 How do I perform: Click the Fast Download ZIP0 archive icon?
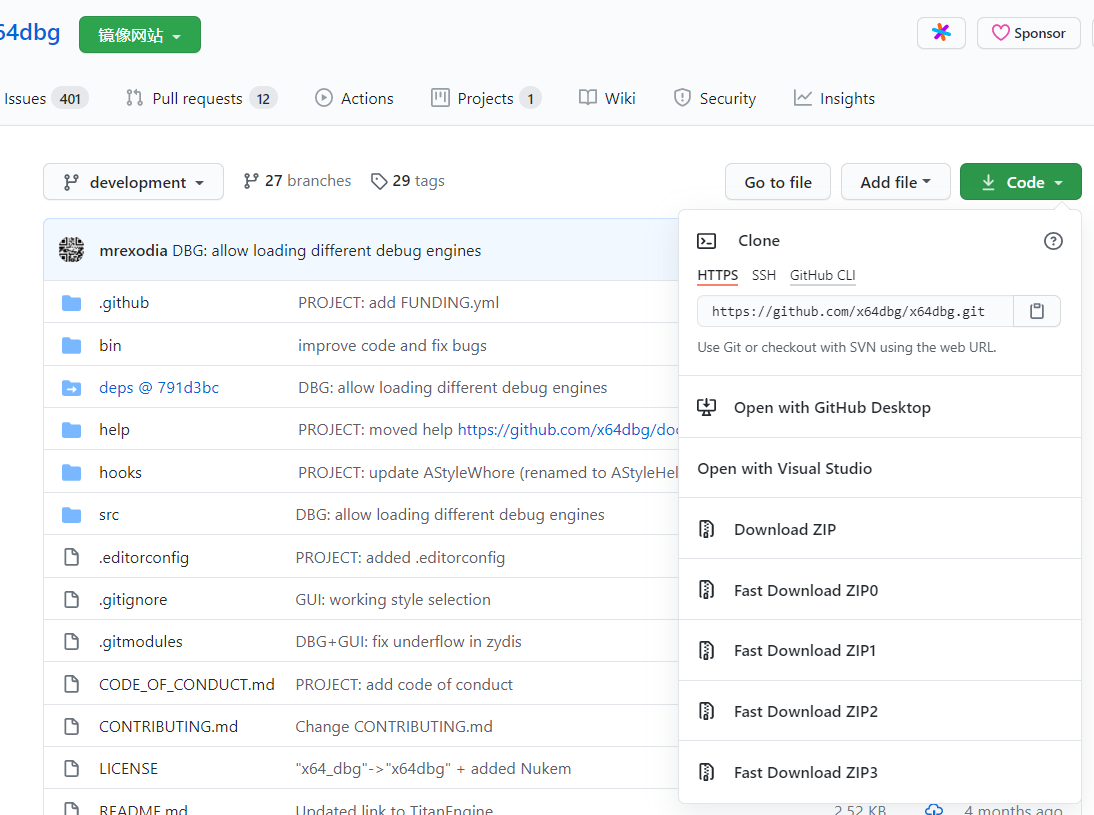(706, 590)
